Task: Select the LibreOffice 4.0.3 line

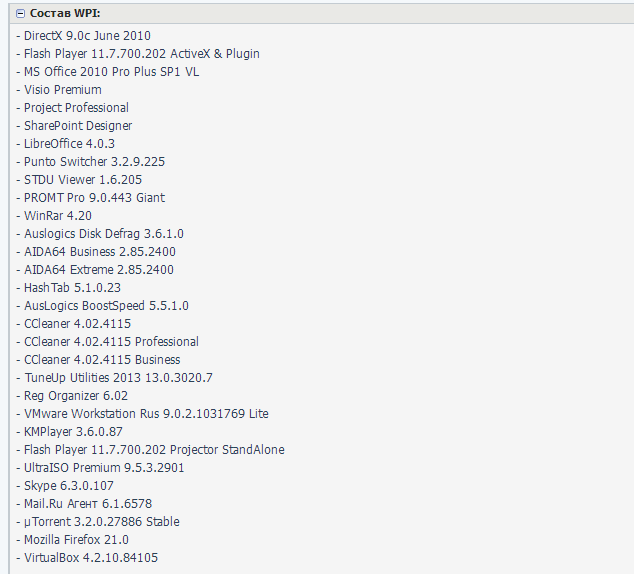Action: point(69,144)
